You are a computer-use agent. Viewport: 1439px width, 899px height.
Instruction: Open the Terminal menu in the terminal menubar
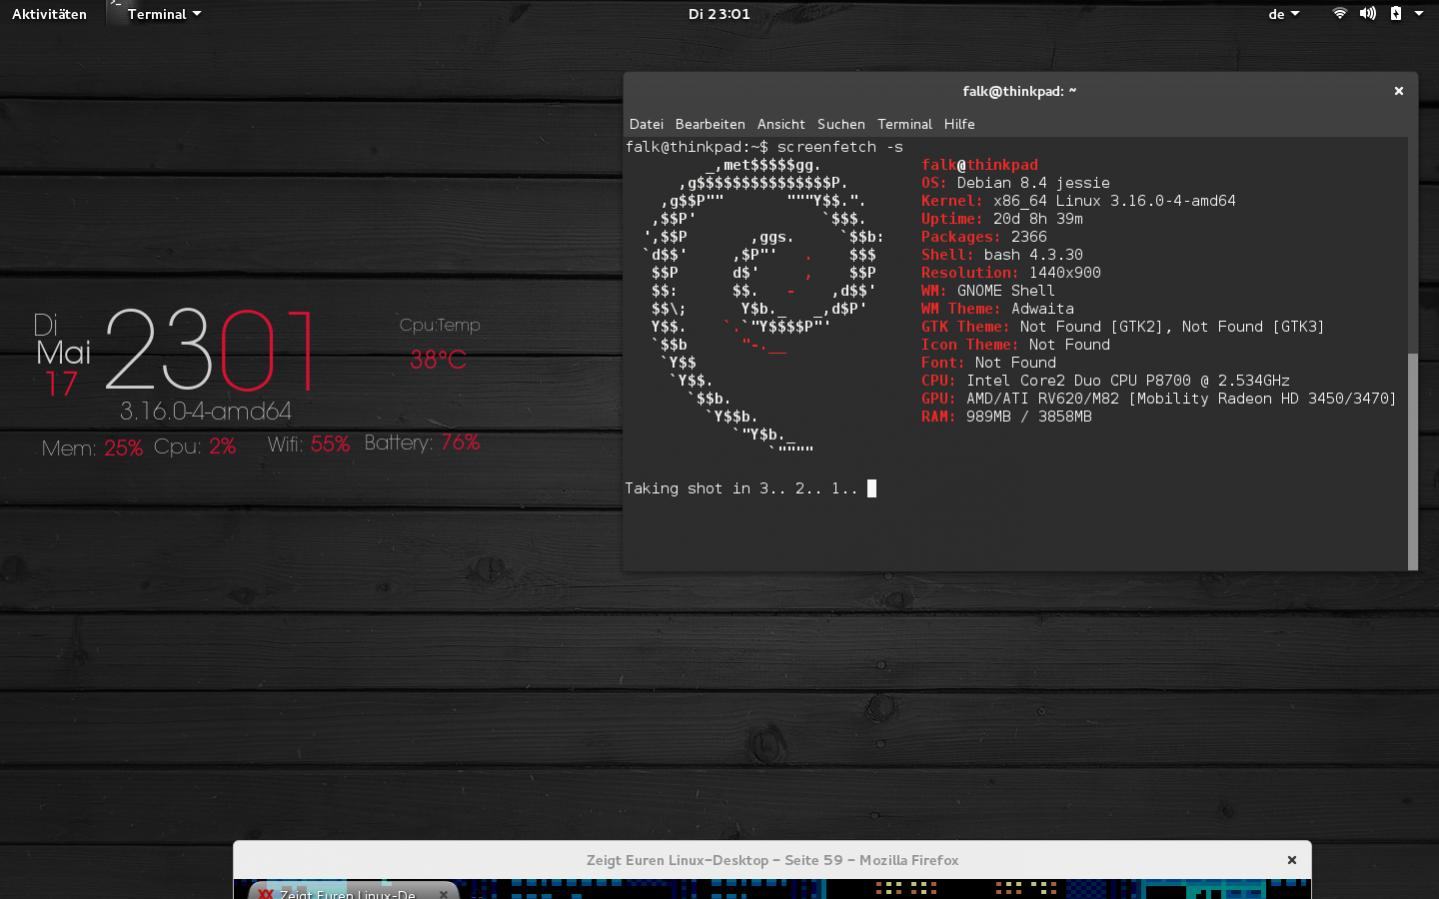pos(905,124)
